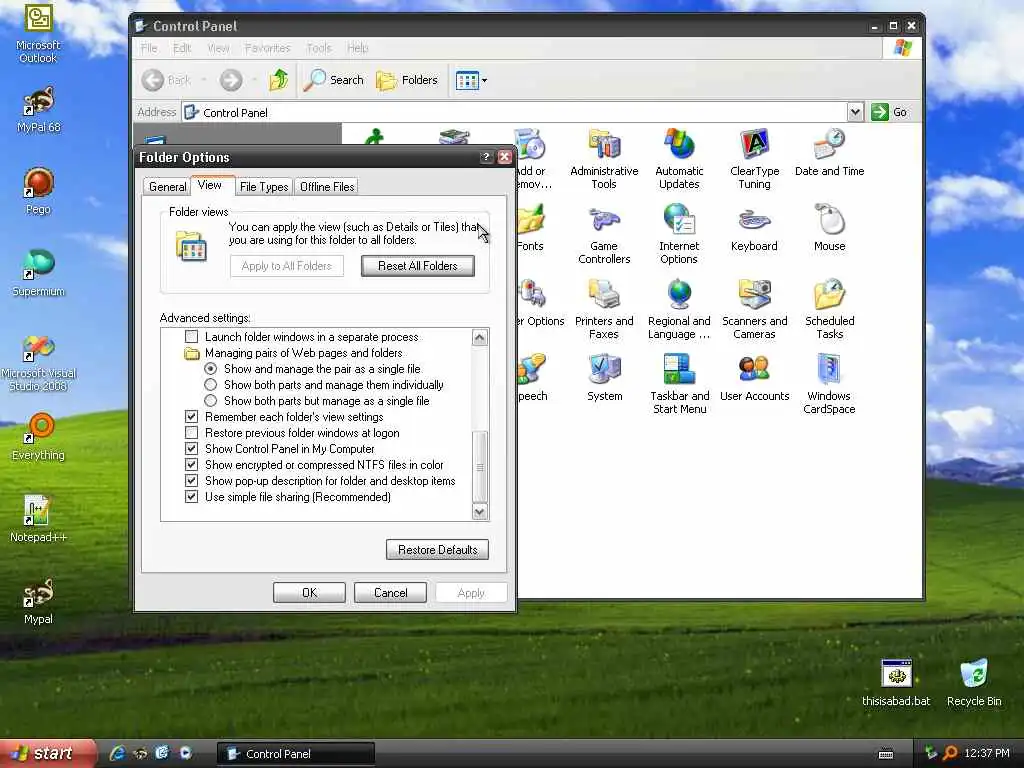The image size is (1024, 768).
Task: Select the View tab
Action: coord(210,185)
